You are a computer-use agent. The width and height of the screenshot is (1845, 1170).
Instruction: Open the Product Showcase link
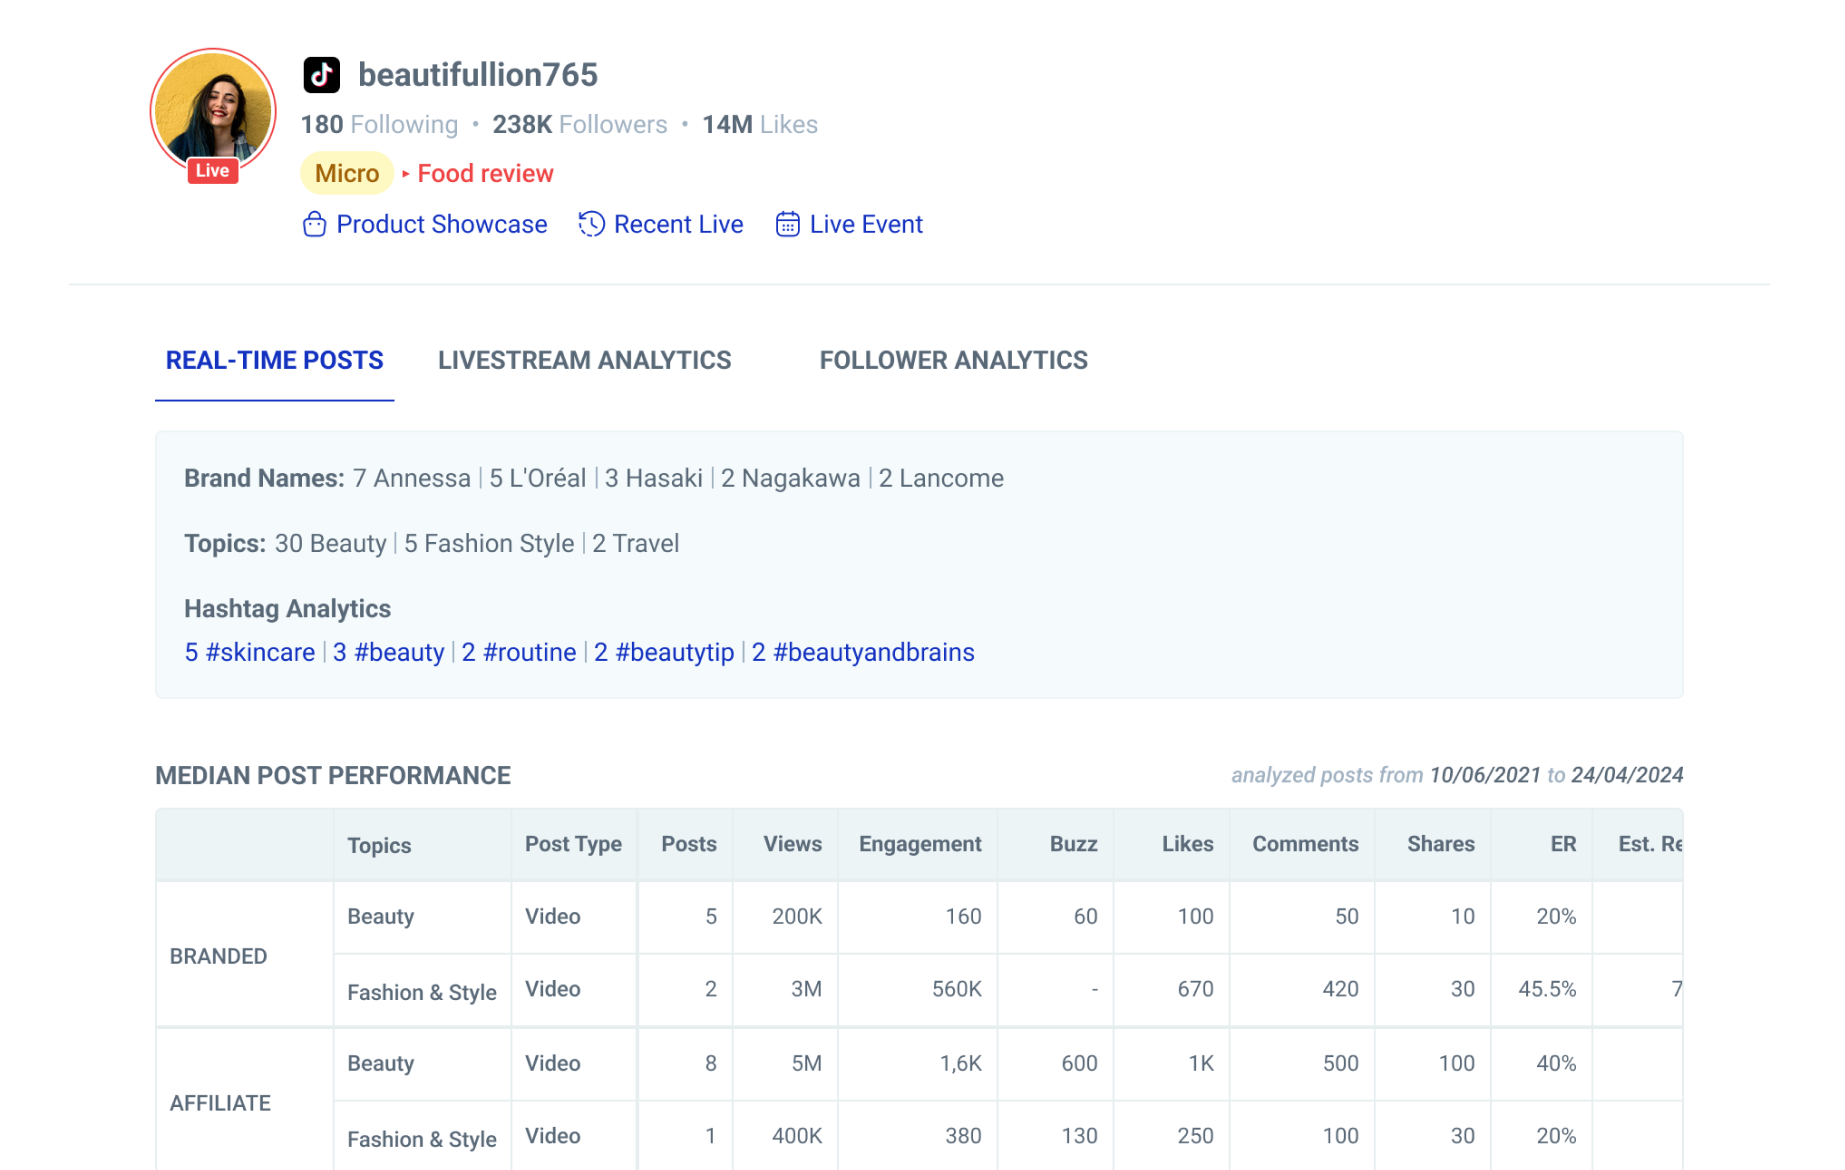pyautogui.click(x=441, y=224)
